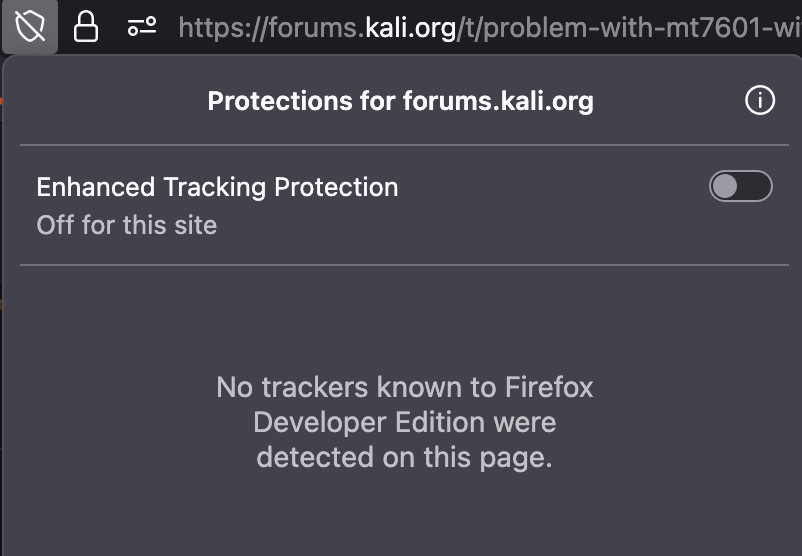The image size is (802, 556).
Task: Open site security info via padlock icon
Action: (85, 27)
